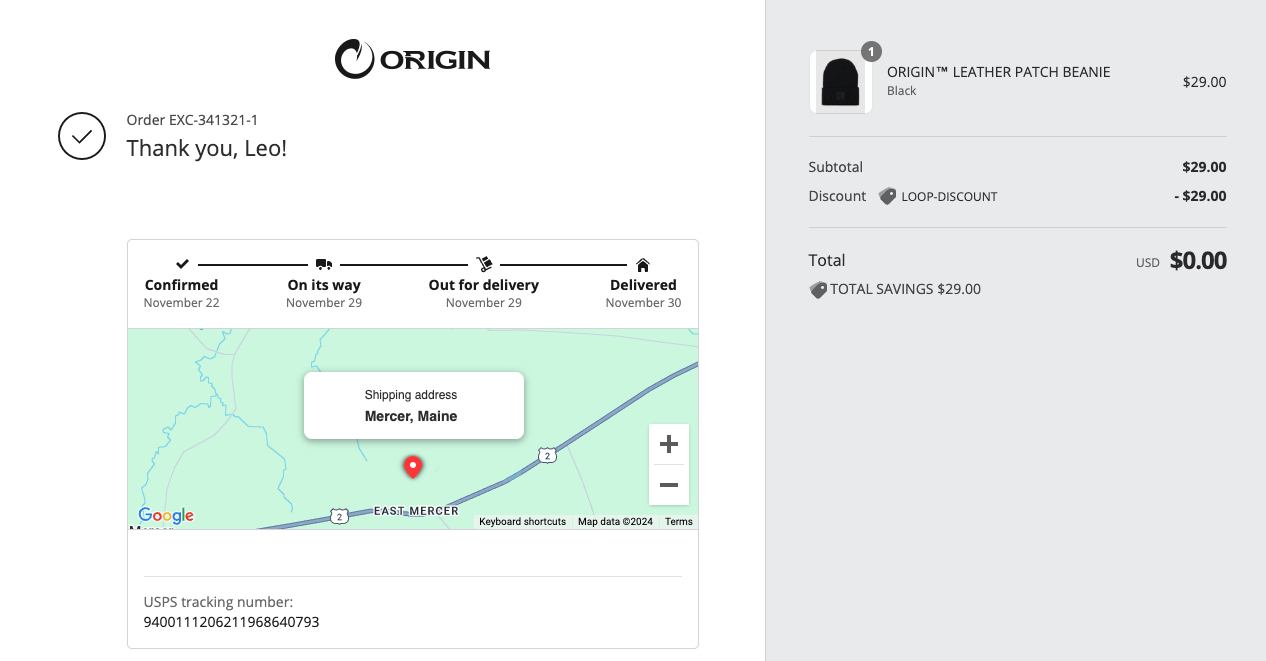Click the black beanie product thumbnail
This screenshot has width=1266, height=661.
pyautogui.click(x=840, y=82)
